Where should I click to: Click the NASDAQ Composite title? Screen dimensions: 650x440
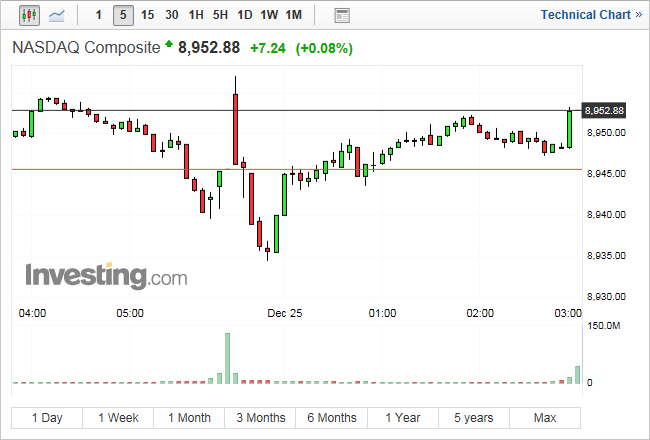point(86,48)
